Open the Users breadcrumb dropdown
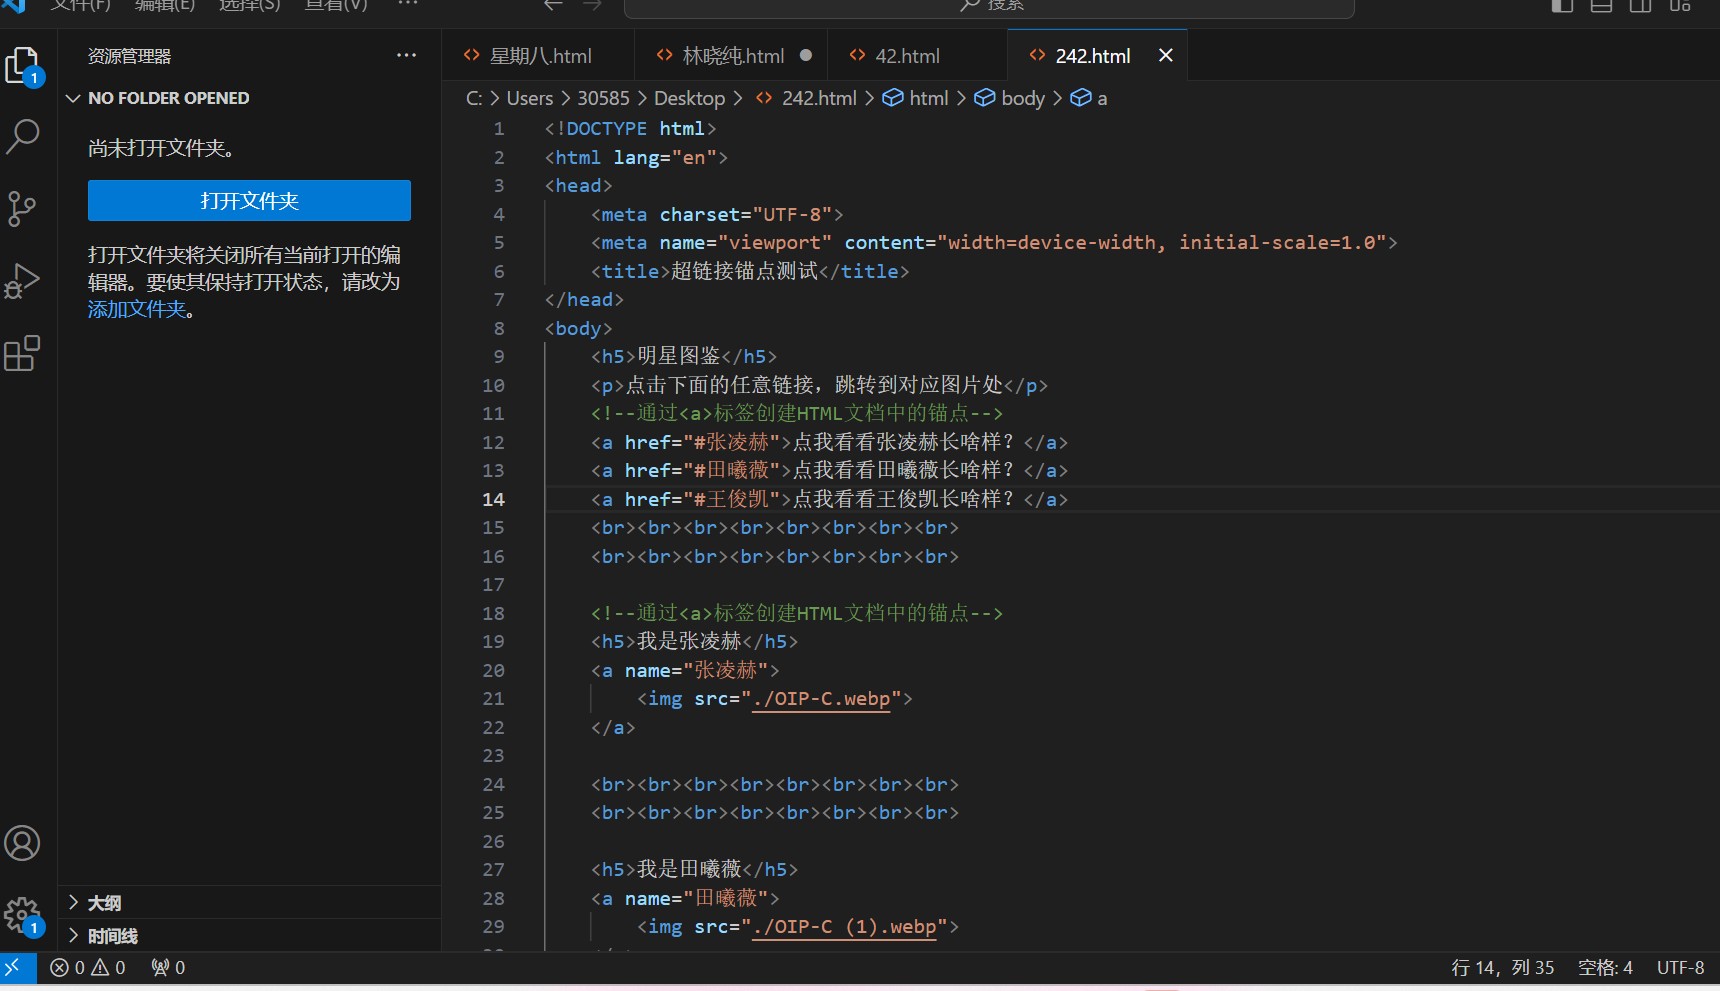The width and height of the screenshot is (1720, 991). tap(530, 98)
